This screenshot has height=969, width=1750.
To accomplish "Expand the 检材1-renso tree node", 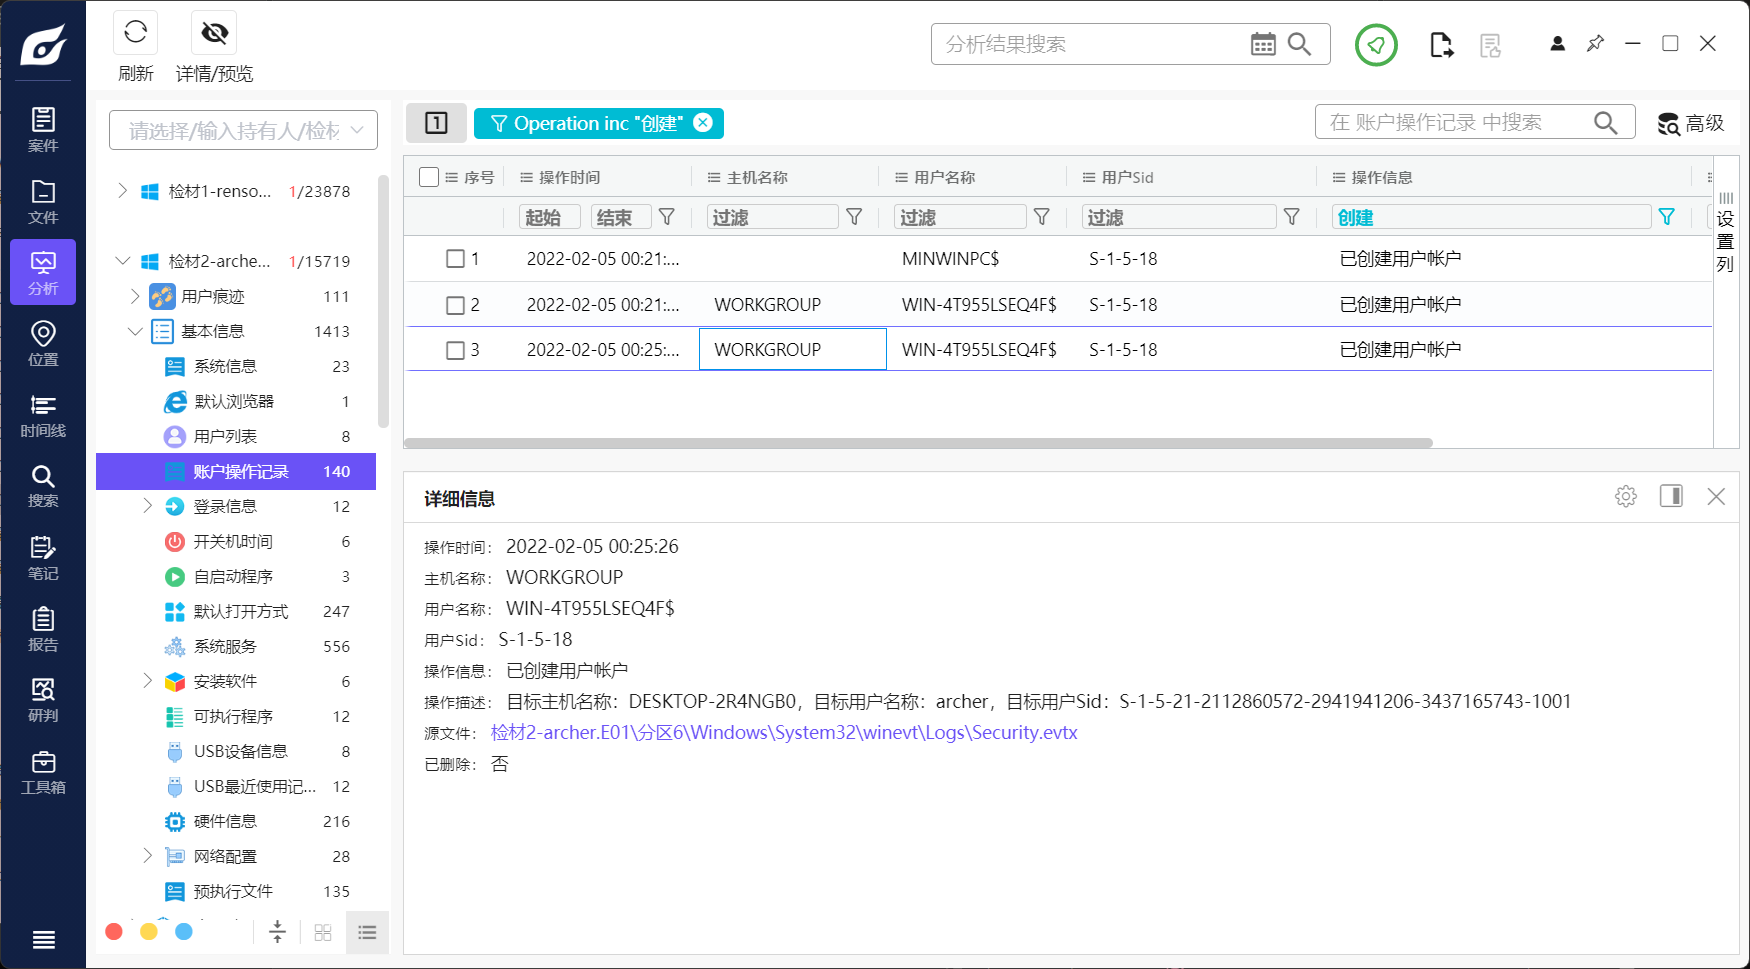I will click(121, 190).
